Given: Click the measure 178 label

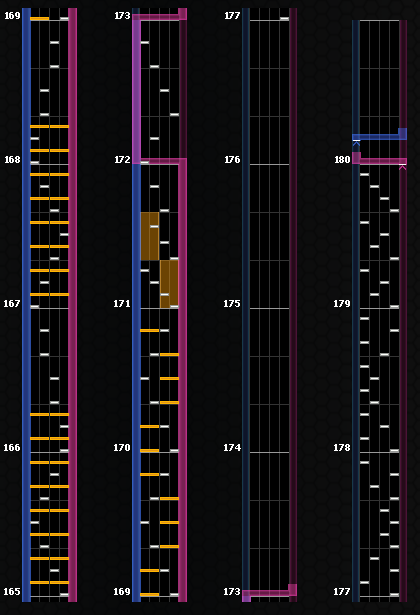Looking at the screenshot, I should (342, 447).
